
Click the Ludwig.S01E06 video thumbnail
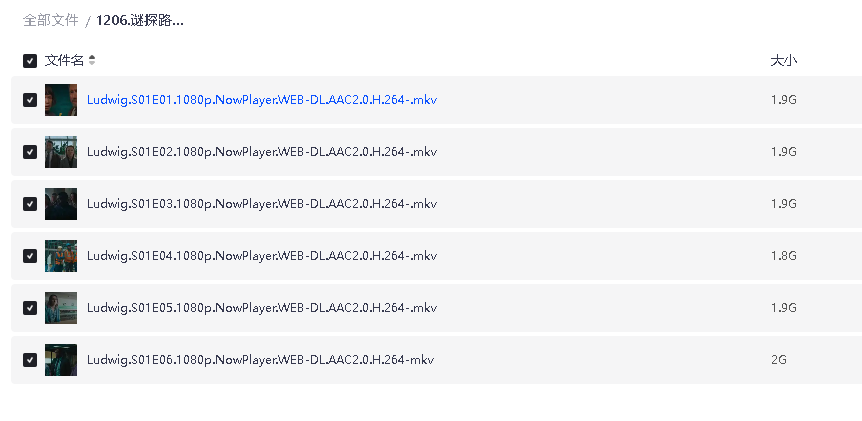61,360
